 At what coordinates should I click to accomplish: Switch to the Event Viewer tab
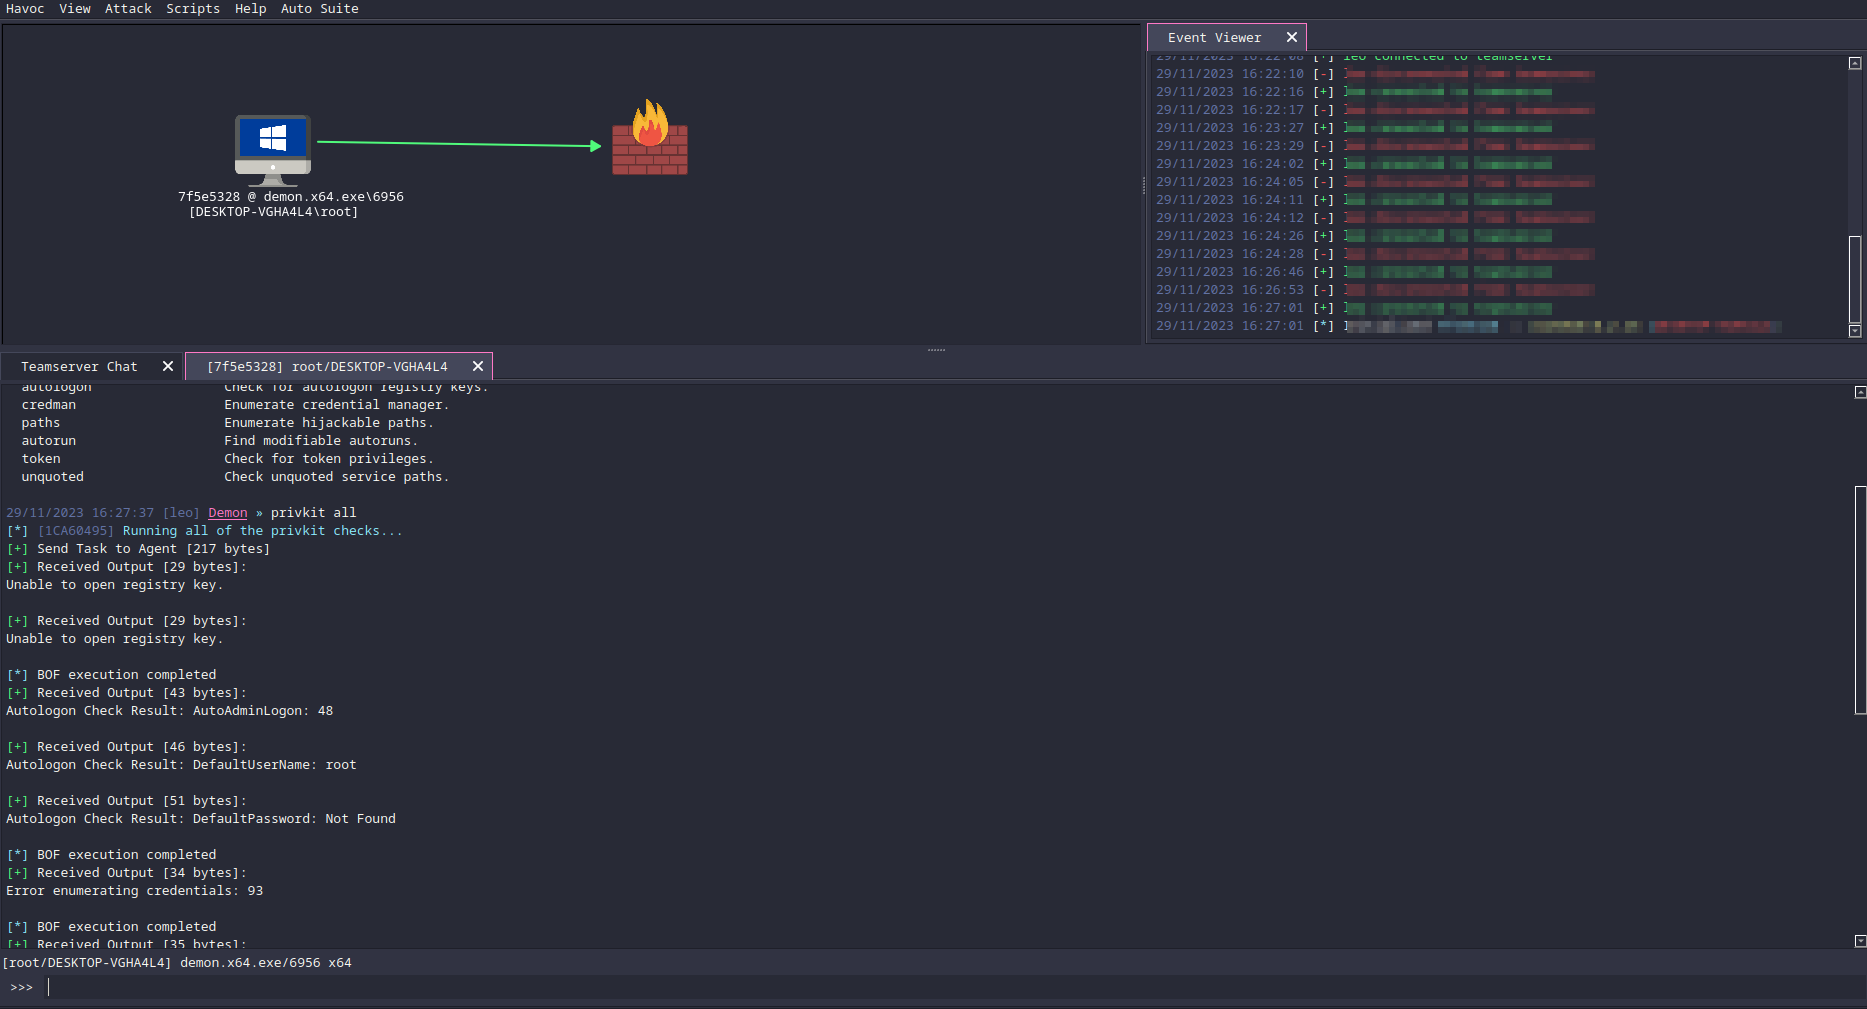(x=1214, y=38)
